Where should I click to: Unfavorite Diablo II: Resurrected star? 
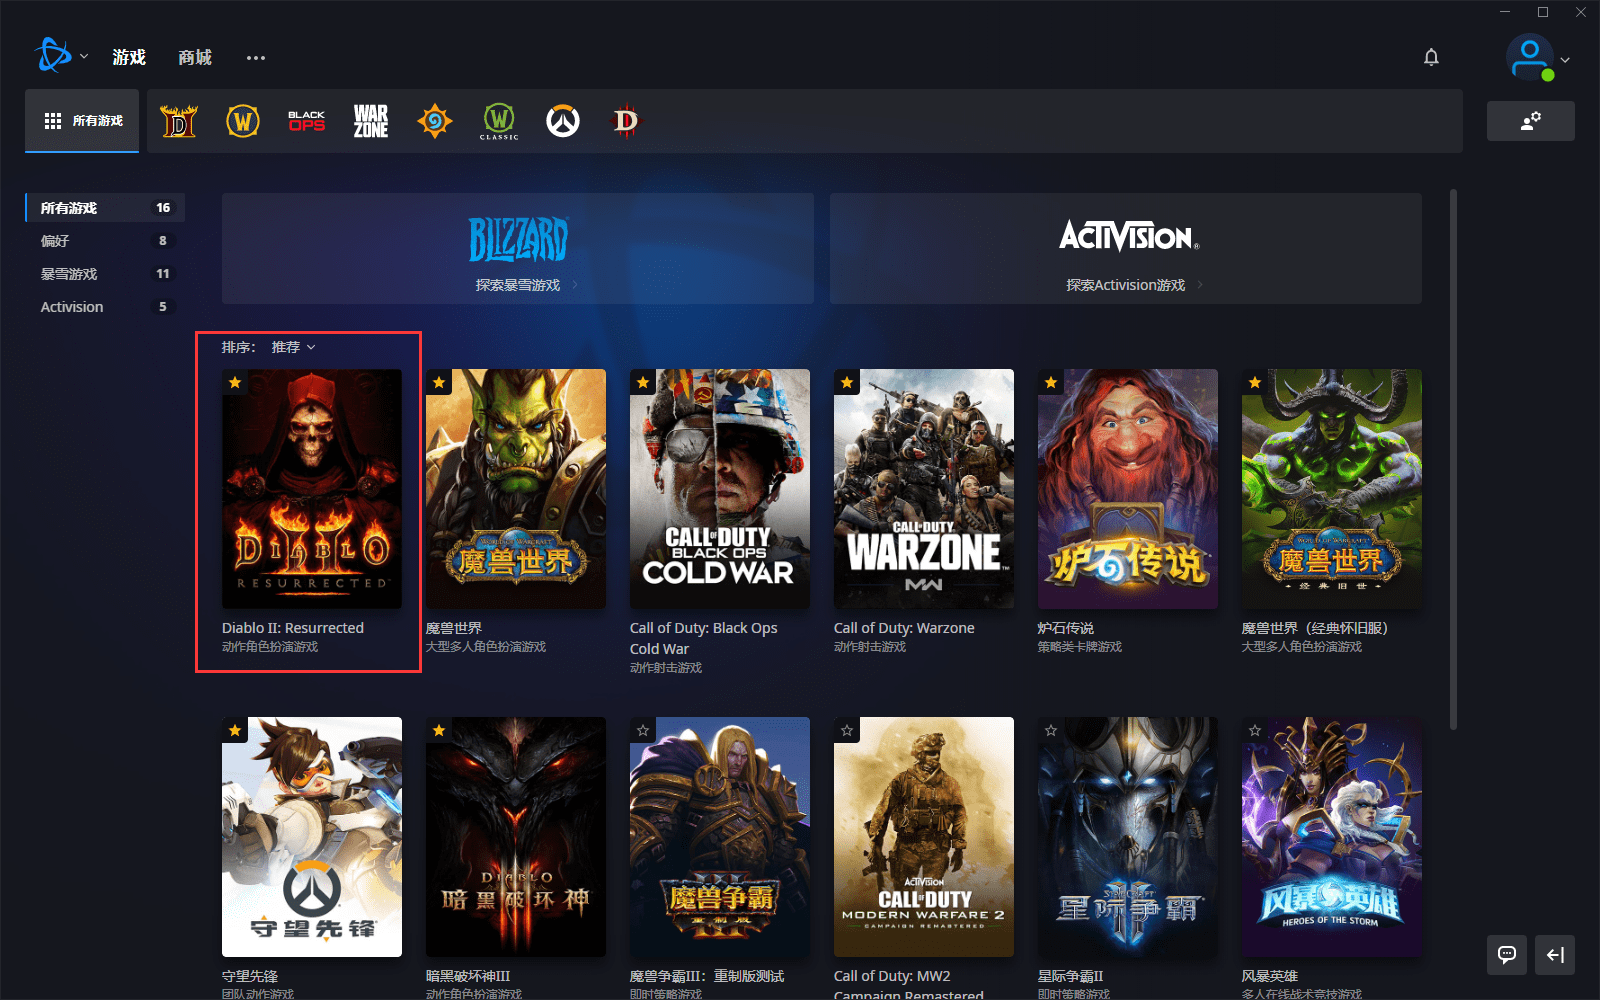pyautogui.click(x=235, y=382)
